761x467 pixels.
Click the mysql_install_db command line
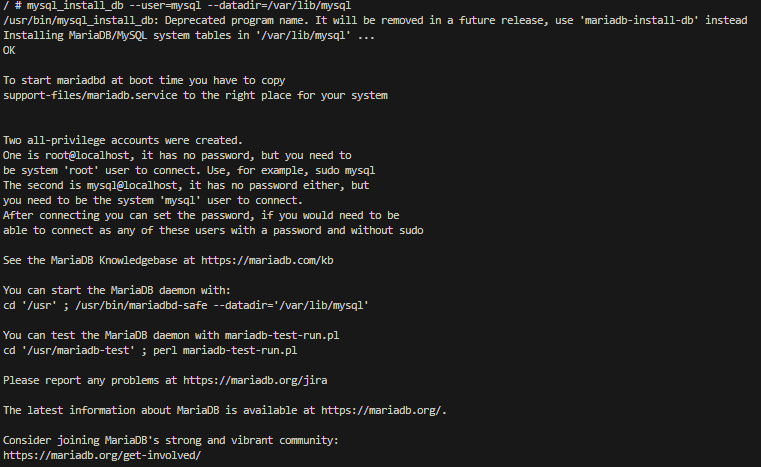[x=177, y=6]
